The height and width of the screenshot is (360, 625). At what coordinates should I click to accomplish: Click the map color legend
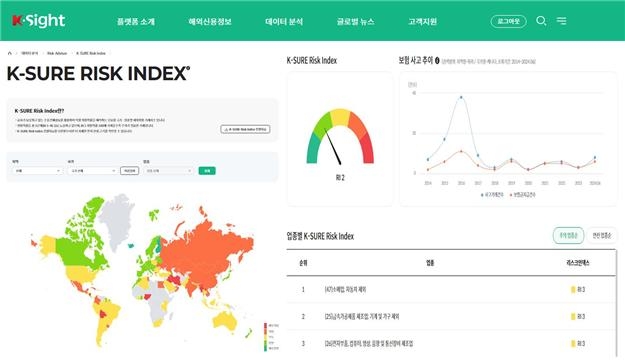[271, 337]
